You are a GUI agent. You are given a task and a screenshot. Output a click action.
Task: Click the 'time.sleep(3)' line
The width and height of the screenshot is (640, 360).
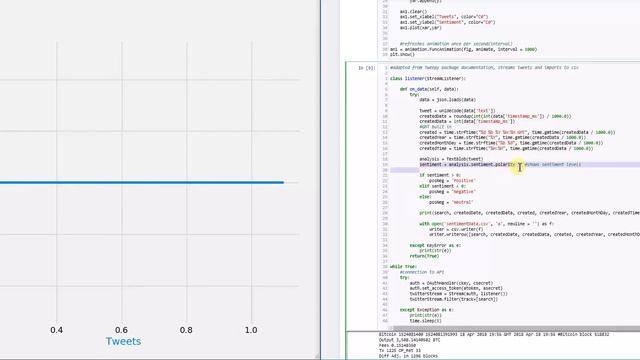tap(425, 321)
